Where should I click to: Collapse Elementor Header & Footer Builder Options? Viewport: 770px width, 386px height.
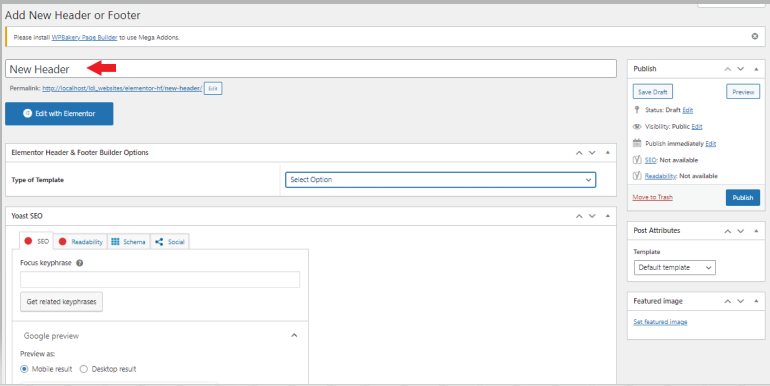[607, 153]
